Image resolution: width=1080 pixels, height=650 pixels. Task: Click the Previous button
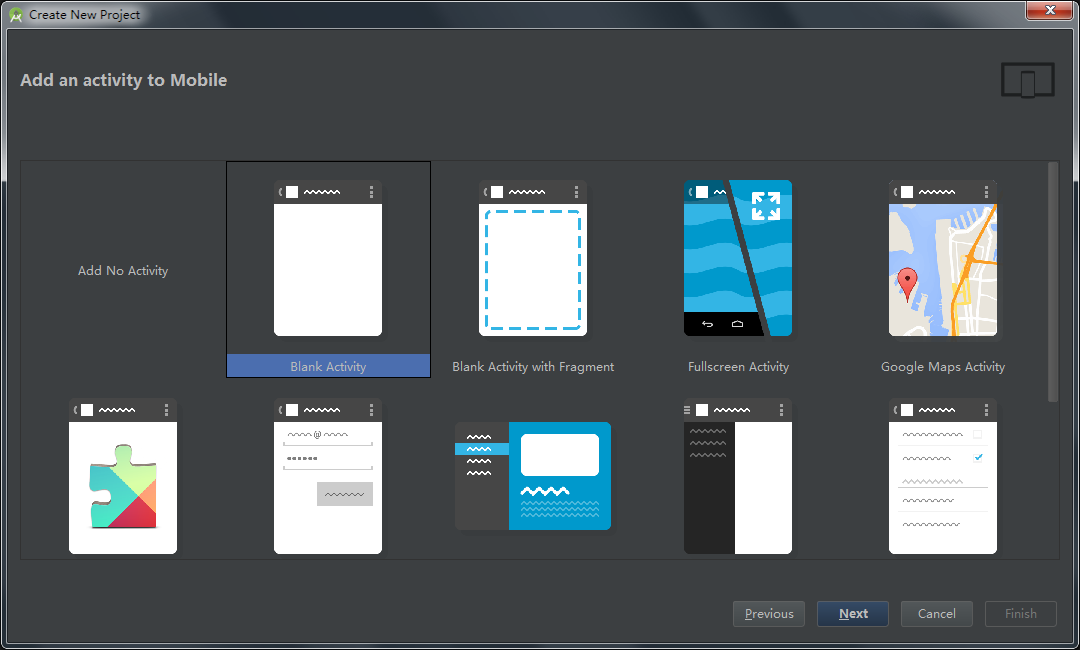(769, 614)
